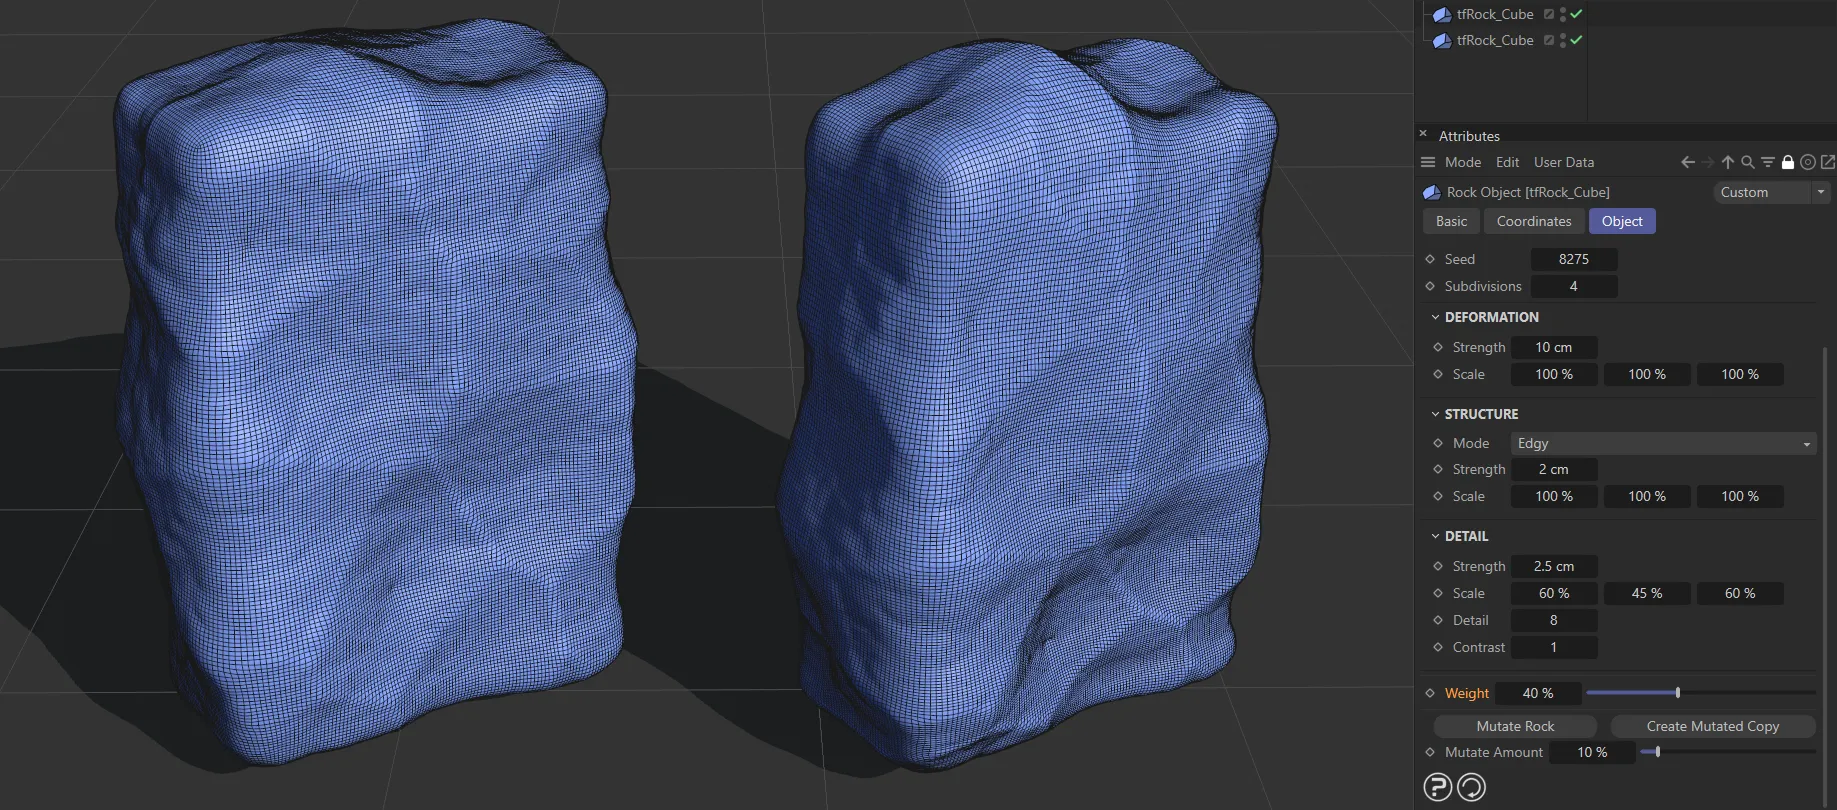Switch to the Coordinates tab
Viewport: 1837px width, 810px height.
(1533, 221)
